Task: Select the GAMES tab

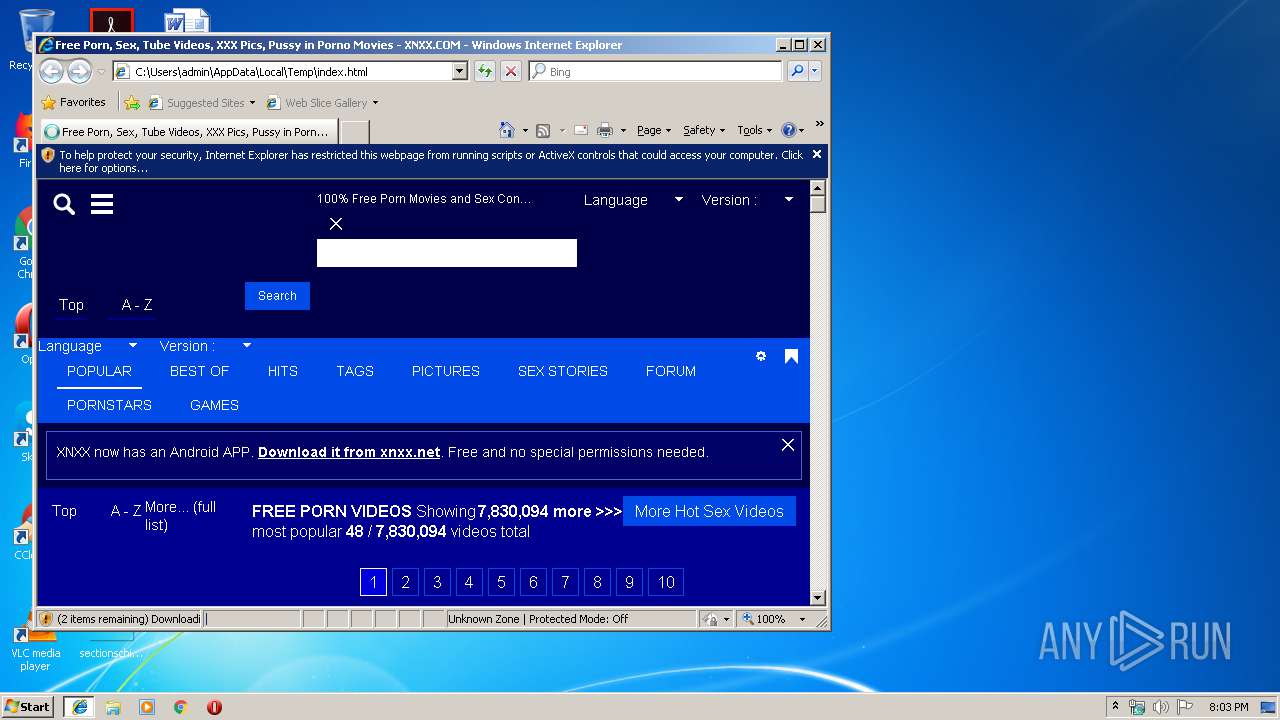Action: 214,405
